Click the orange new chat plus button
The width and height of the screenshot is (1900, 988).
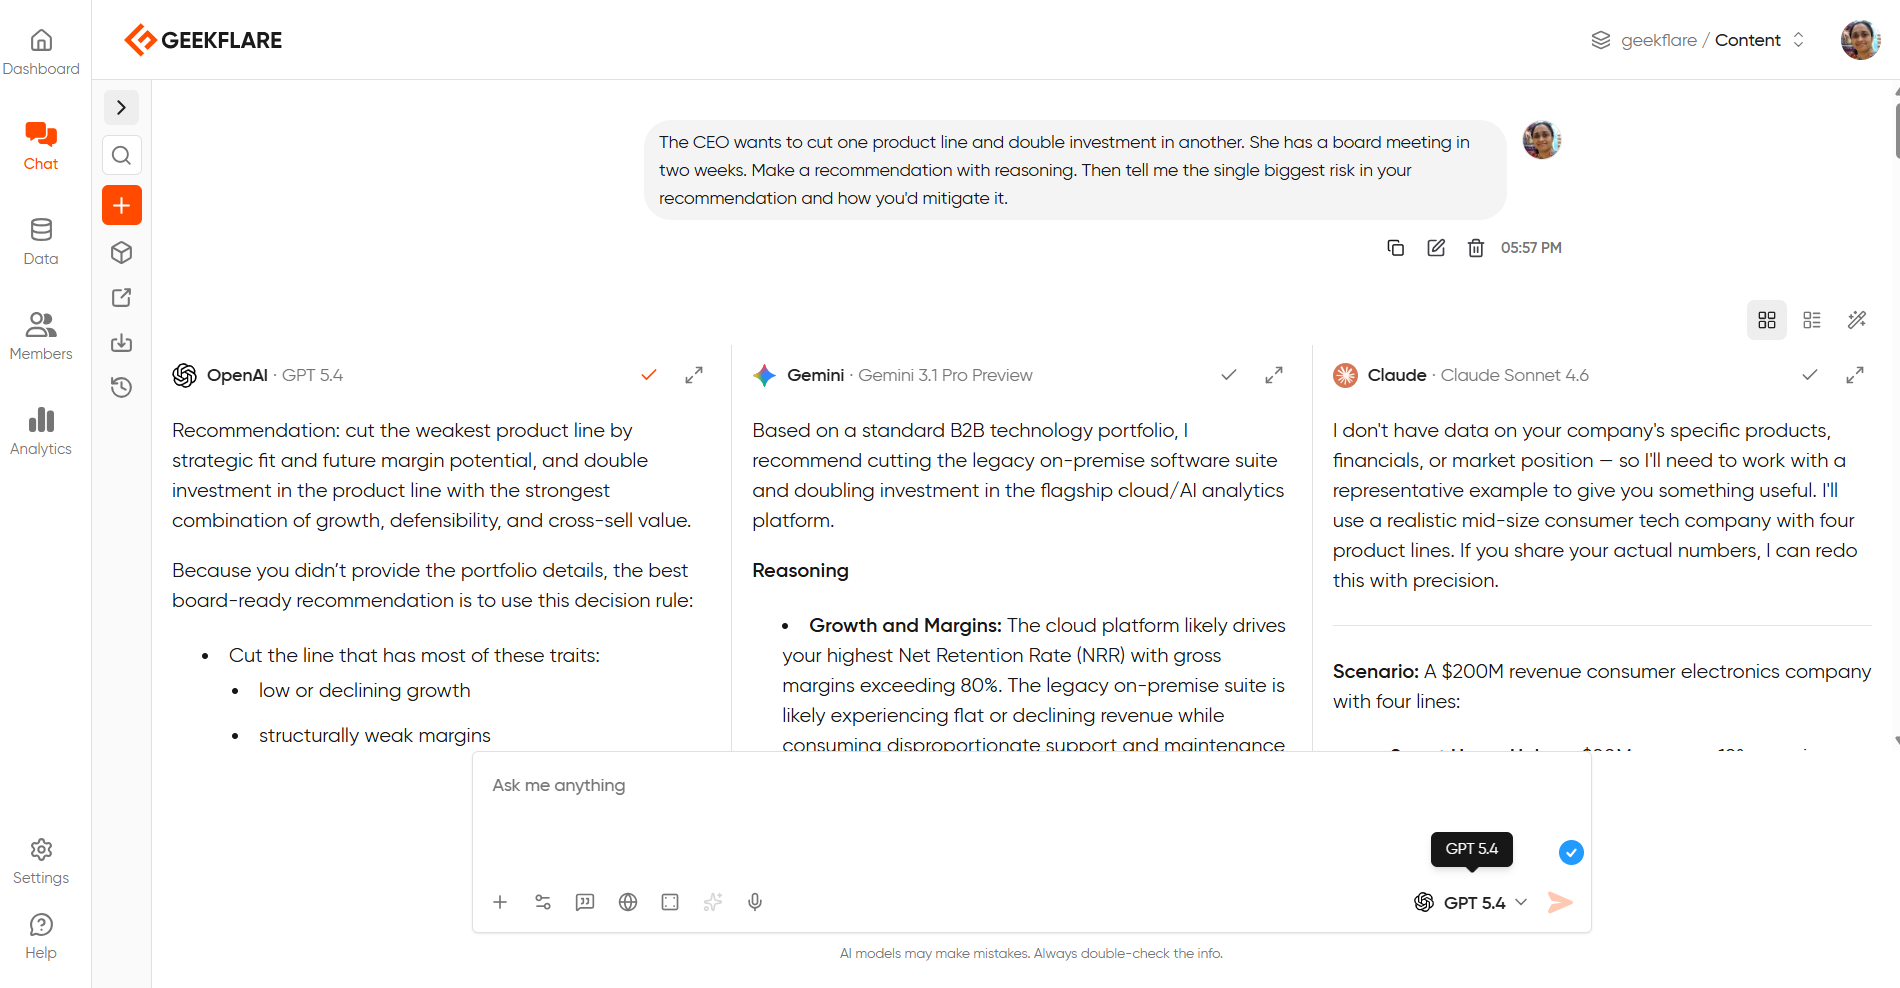point(121,205)
